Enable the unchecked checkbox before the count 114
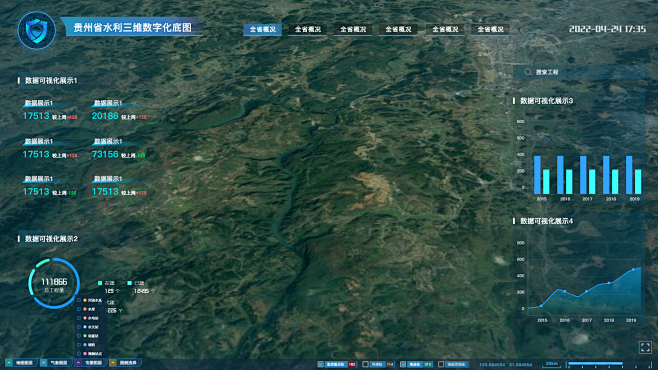This screenshot has width=658, height=370. [365, 365]
